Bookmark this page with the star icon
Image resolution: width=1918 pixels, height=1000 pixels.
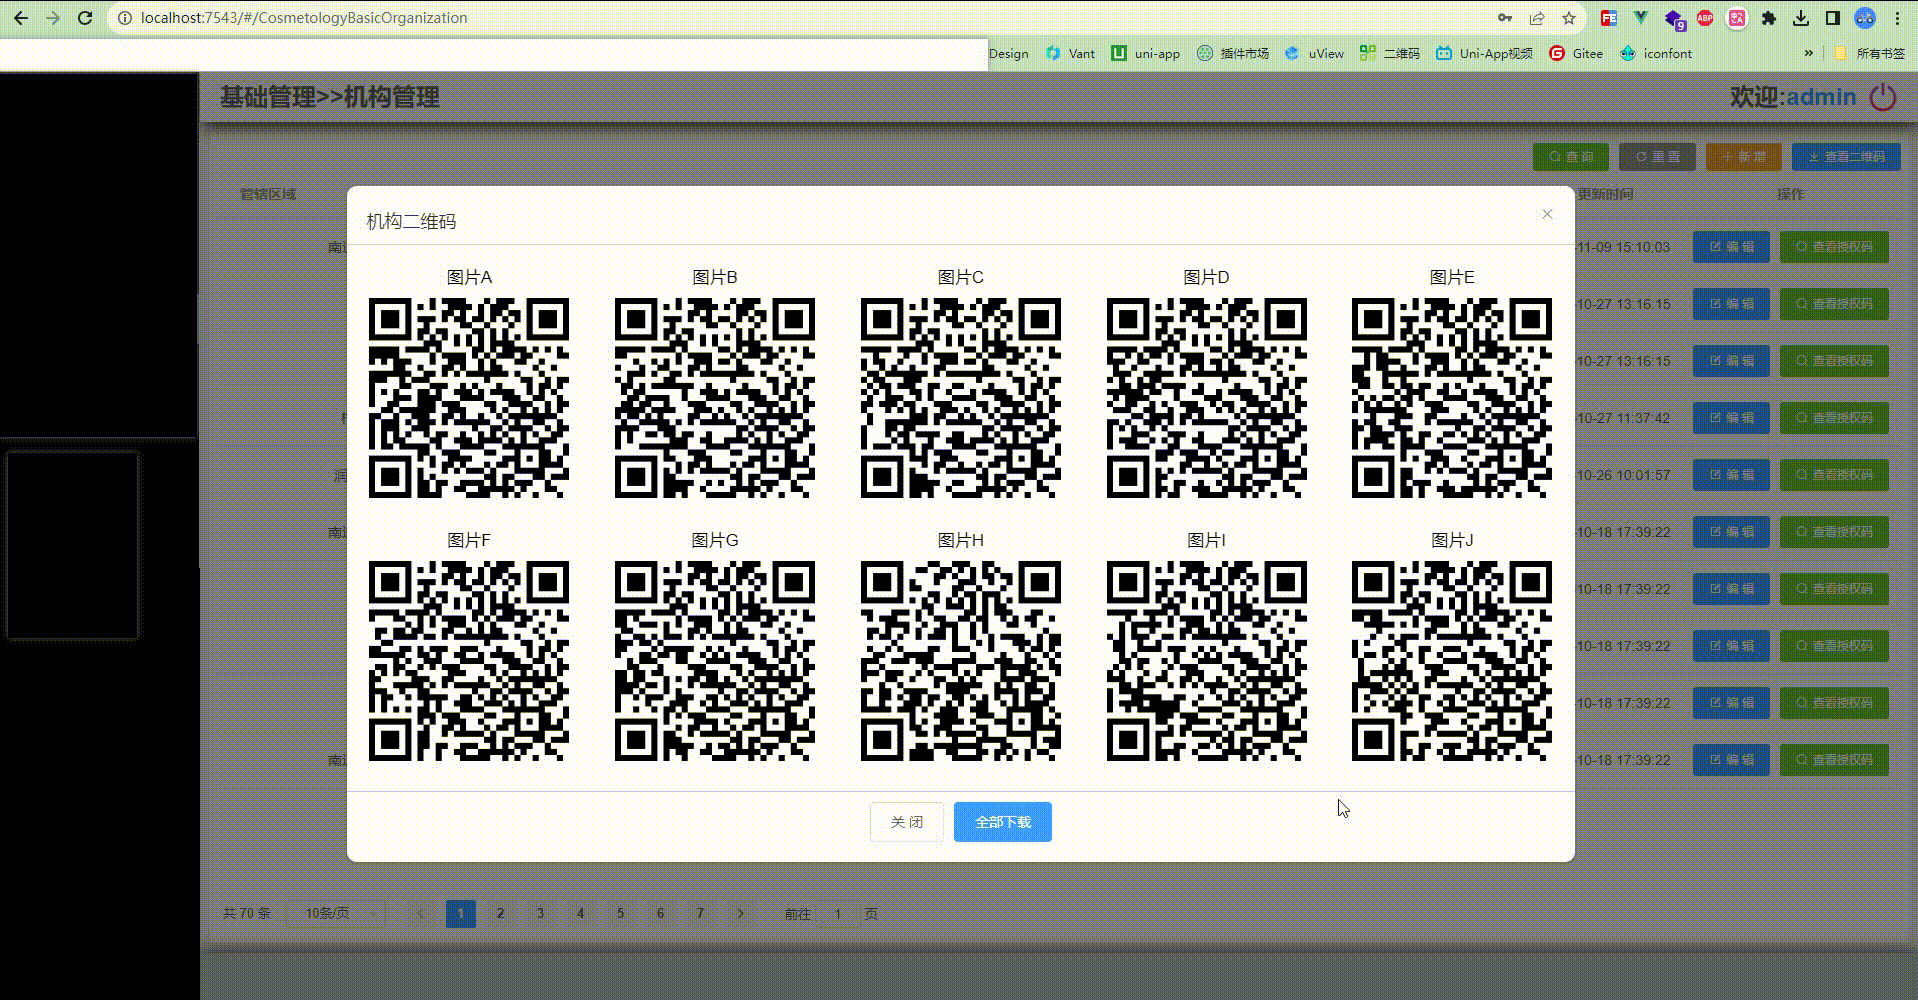click(1569, 18)
